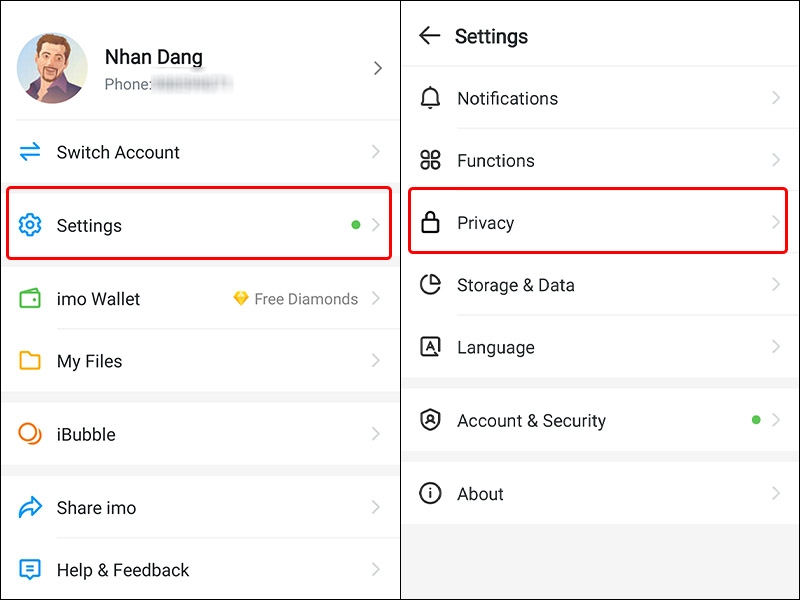Image resolution: width=800 pixels, height=600 pixels.
Task: Click the Notifications bell icon
Action: (430, 97)
